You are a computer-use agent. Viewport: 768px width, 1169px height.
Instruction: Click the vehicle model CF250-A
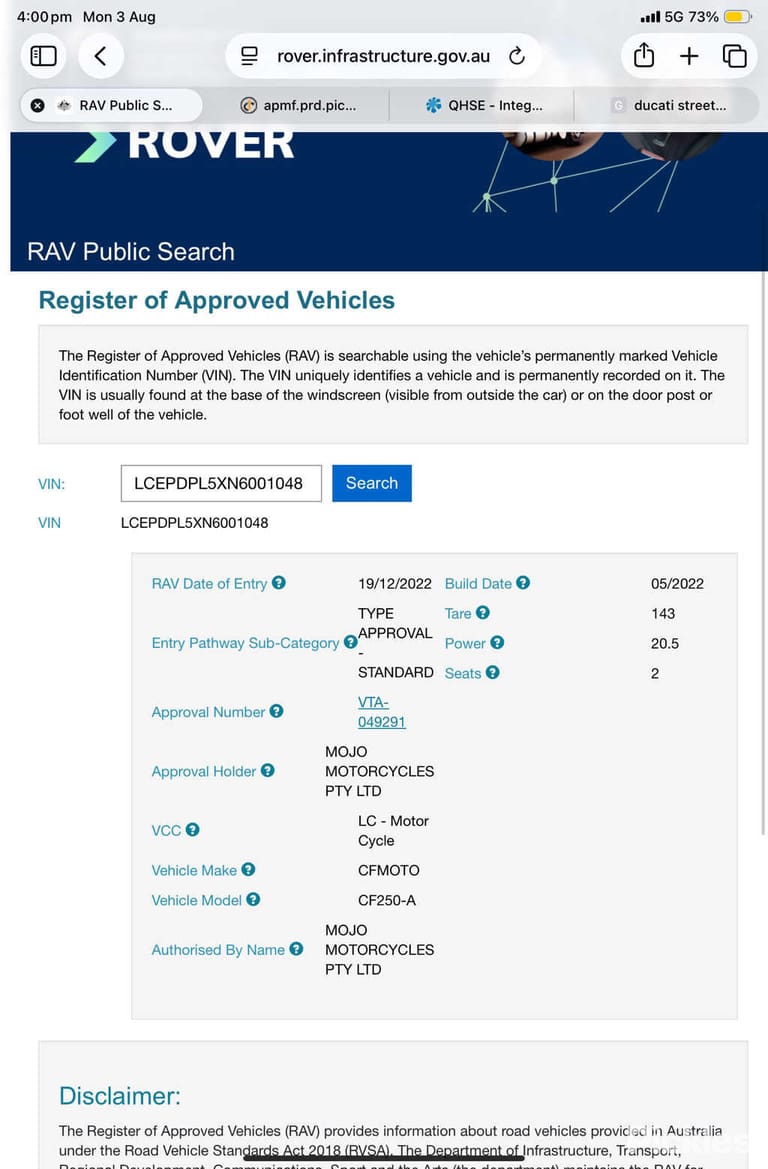(387, 900)
